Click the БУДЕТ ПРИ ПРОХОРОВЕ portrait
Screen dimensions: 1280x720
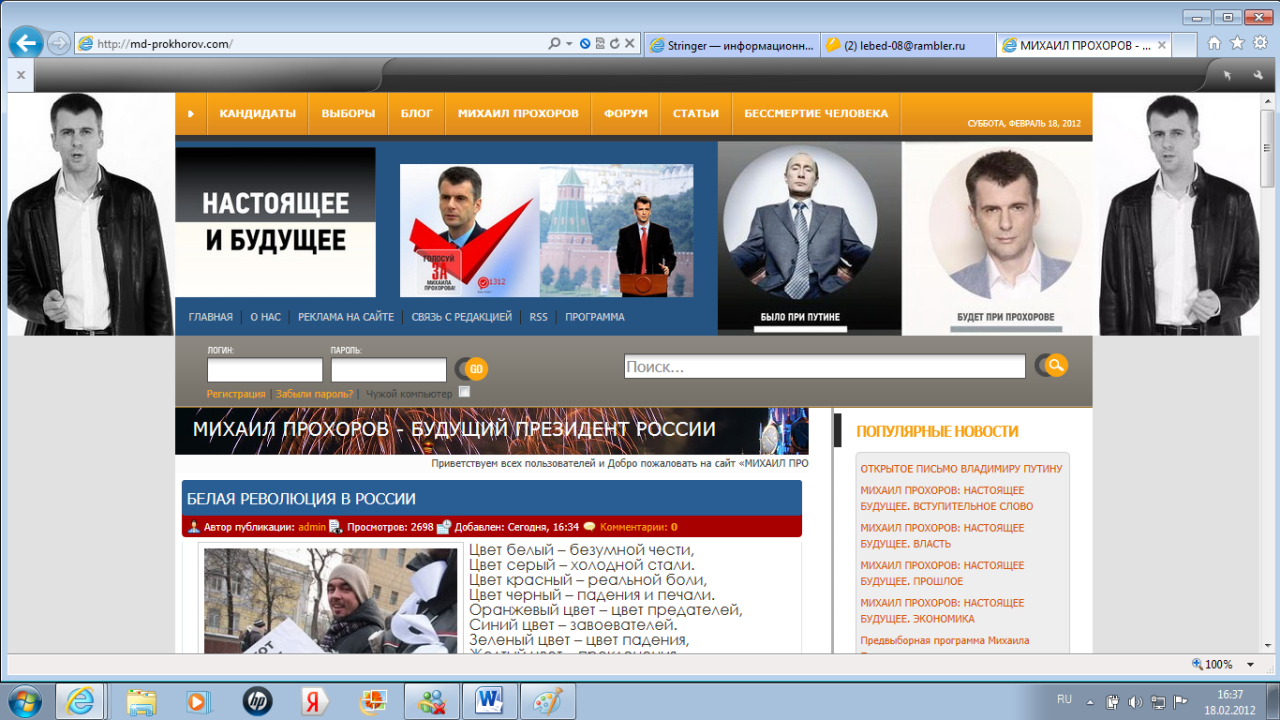[x=997, y=238]
